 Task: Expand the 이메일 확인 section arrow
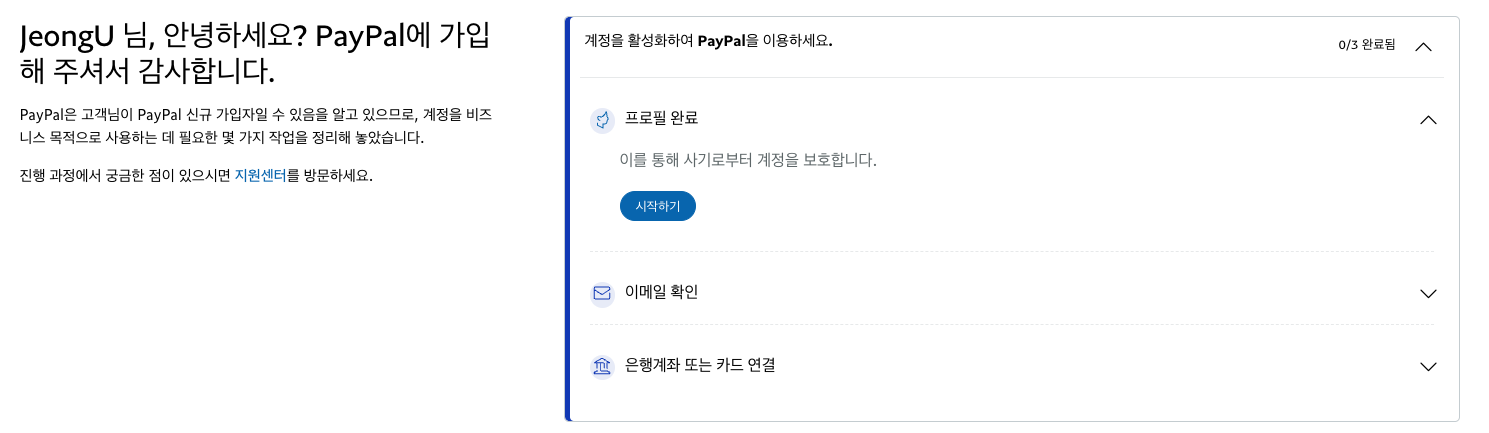[1428, 294]
